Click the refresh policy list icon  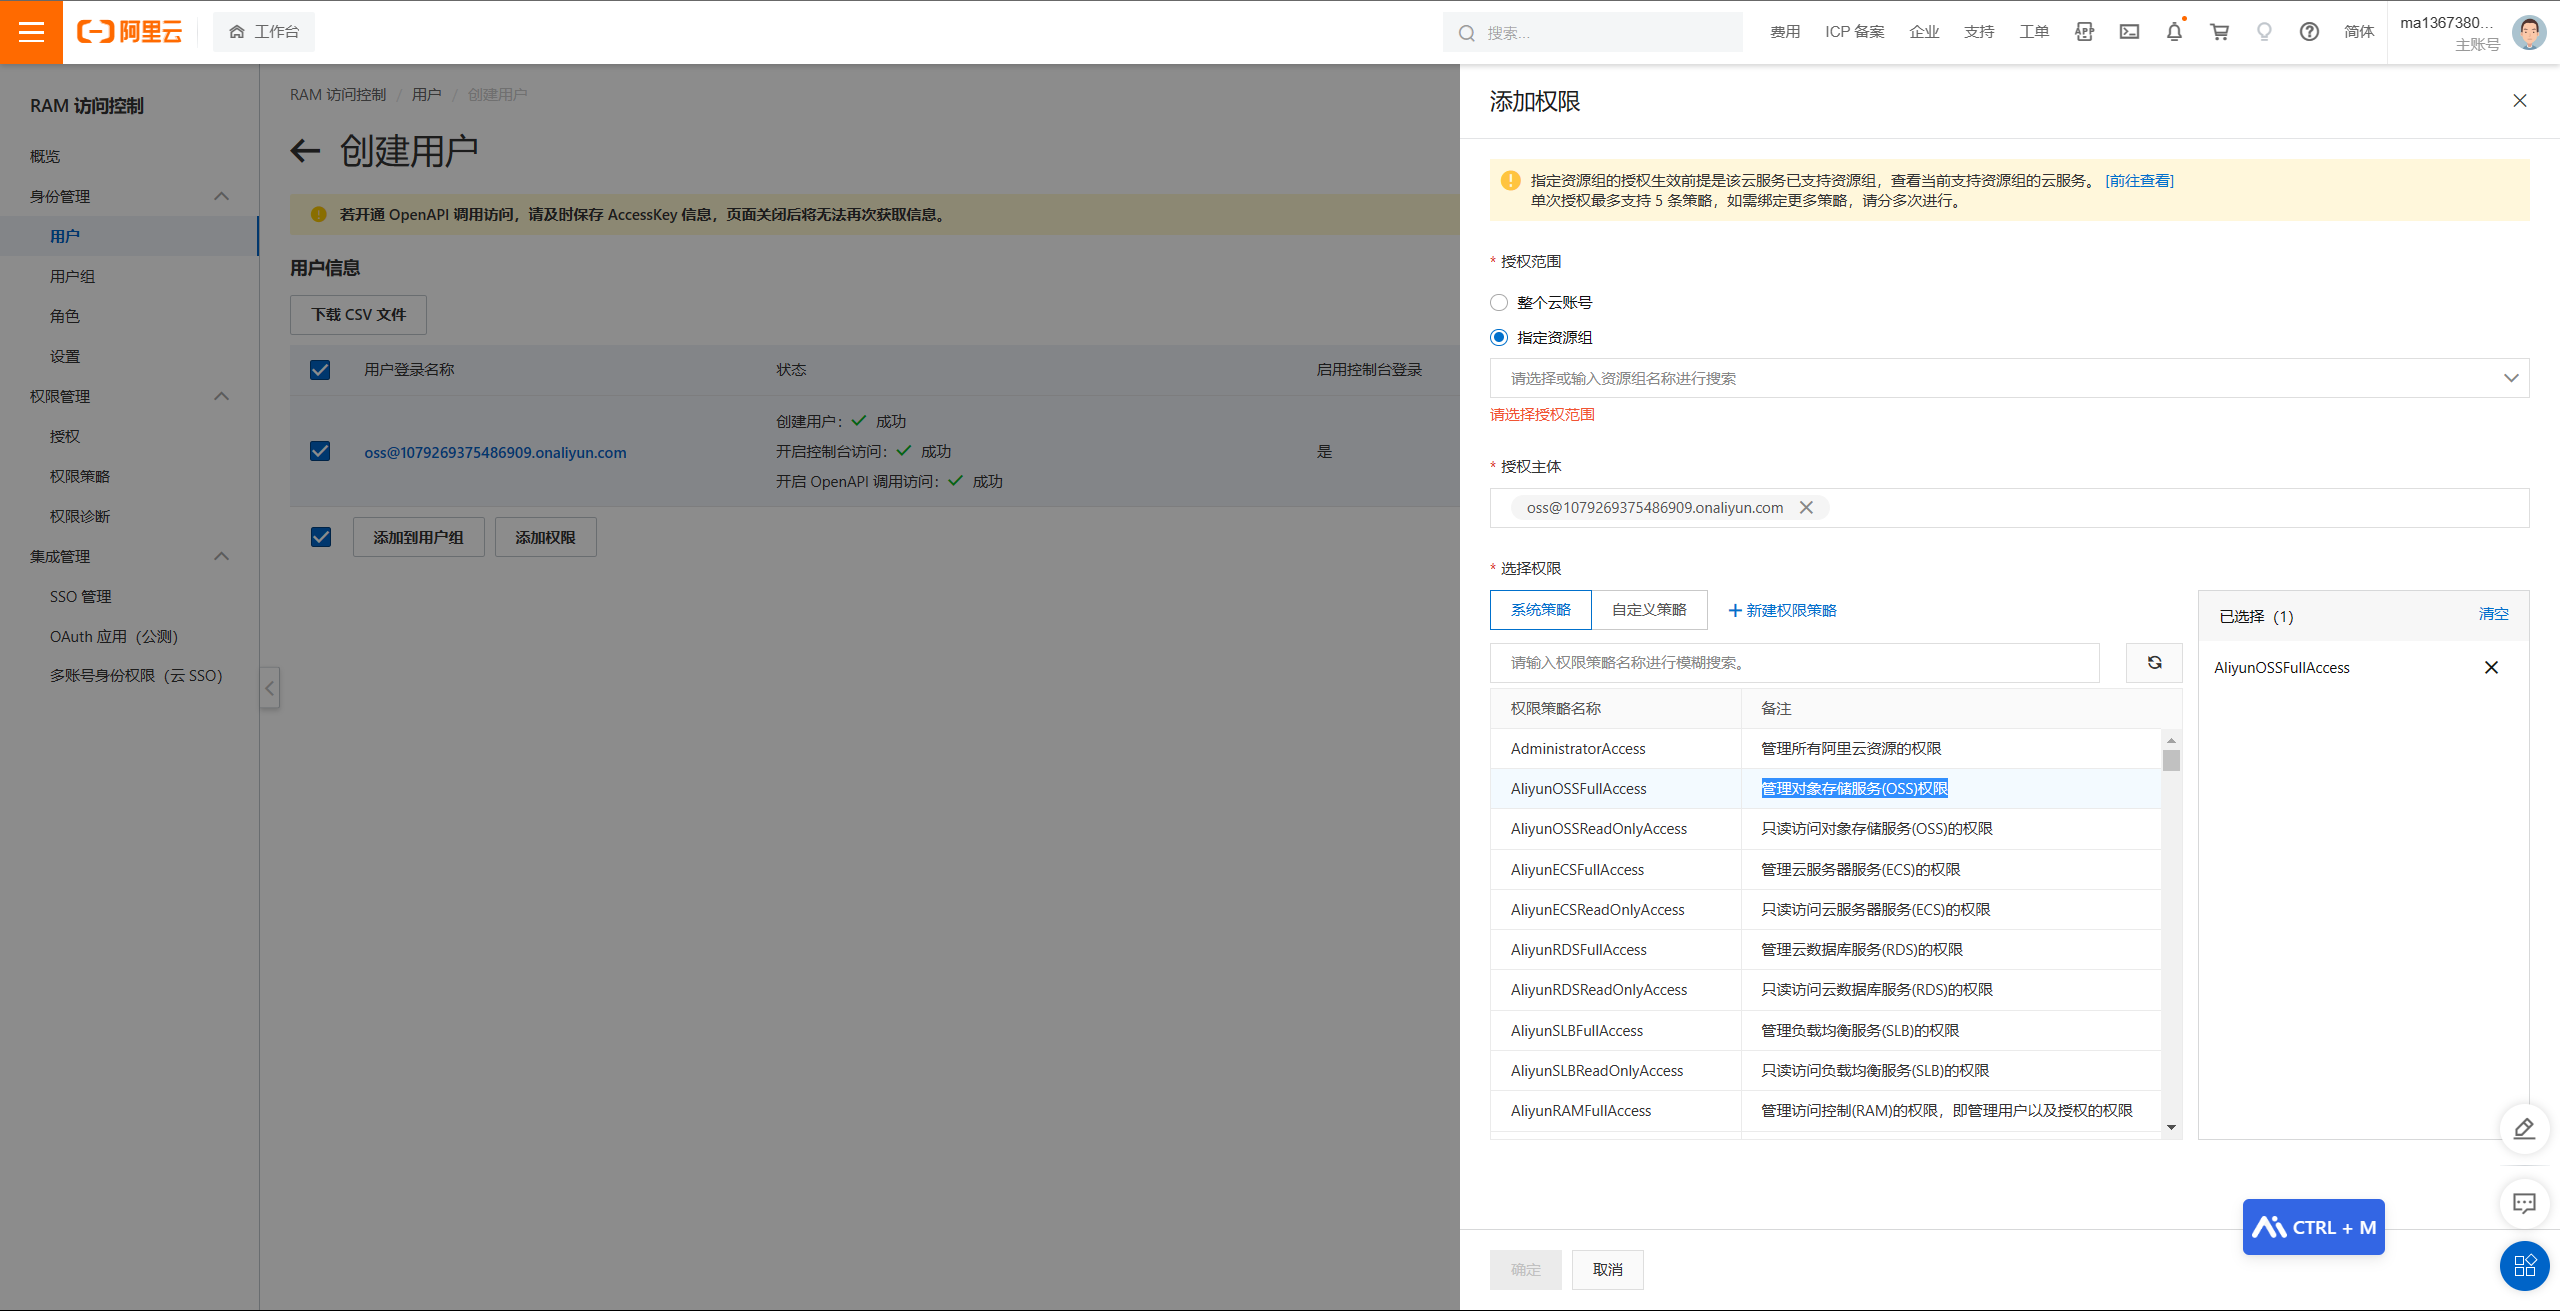tap(2154, 663)
